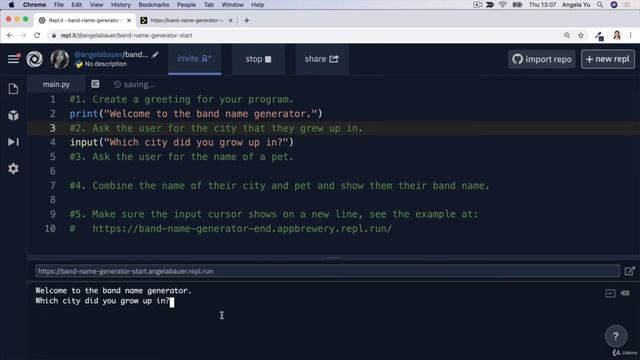Bookmark this page with star icon
This screenshot has width=640, height=360.
tap(581, 36)
